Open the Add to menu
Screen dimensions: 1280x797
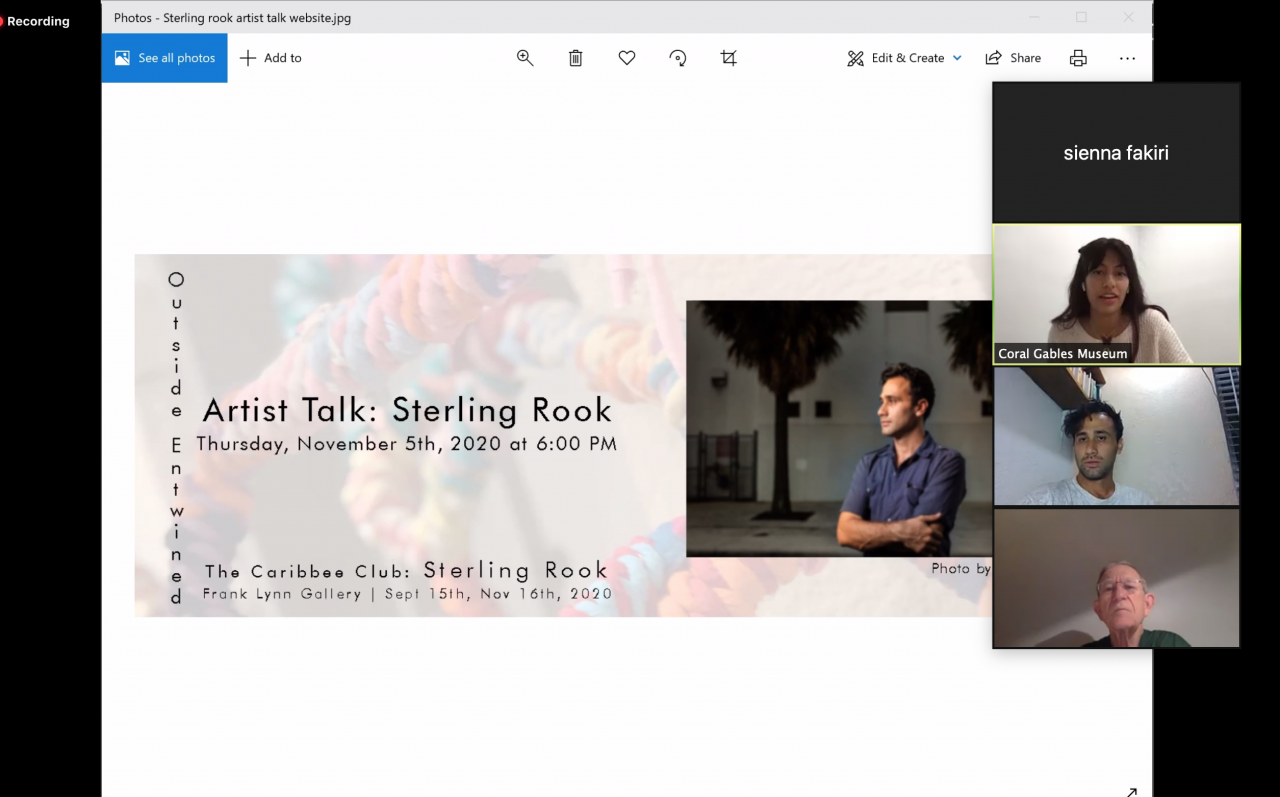point(271,58)
